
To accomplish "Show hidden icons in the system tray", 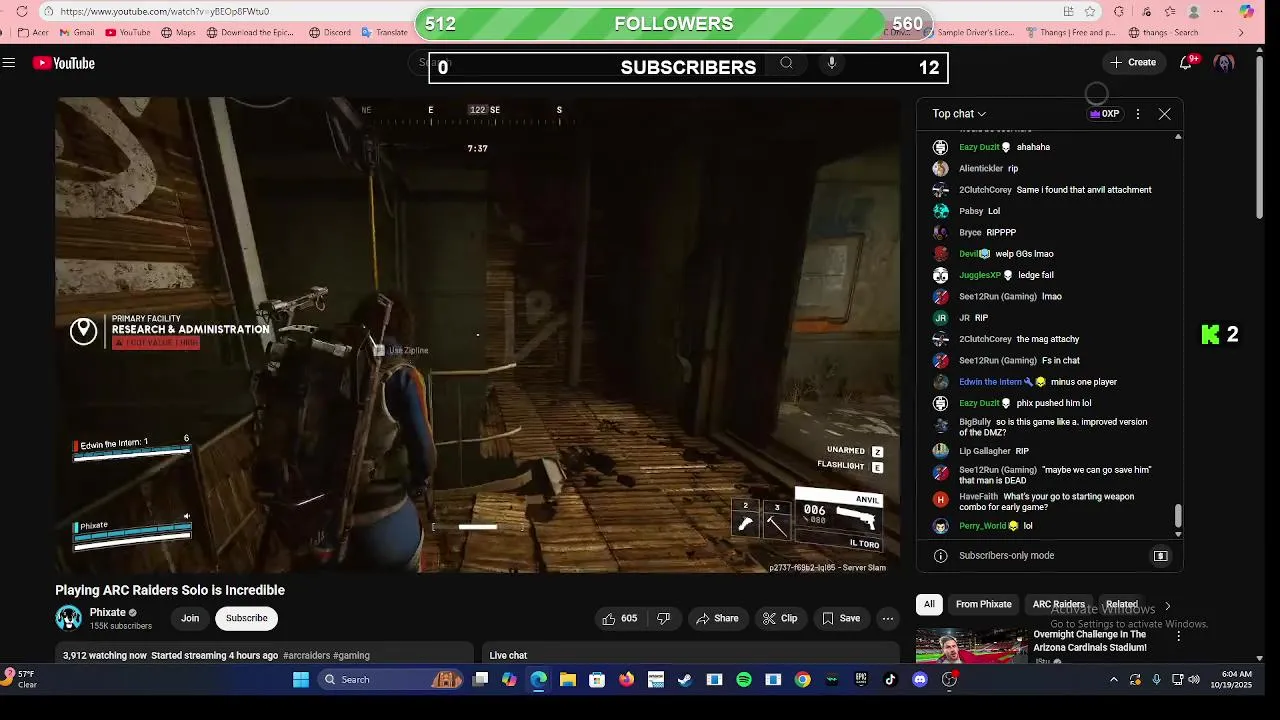I will pos(1114,680).
